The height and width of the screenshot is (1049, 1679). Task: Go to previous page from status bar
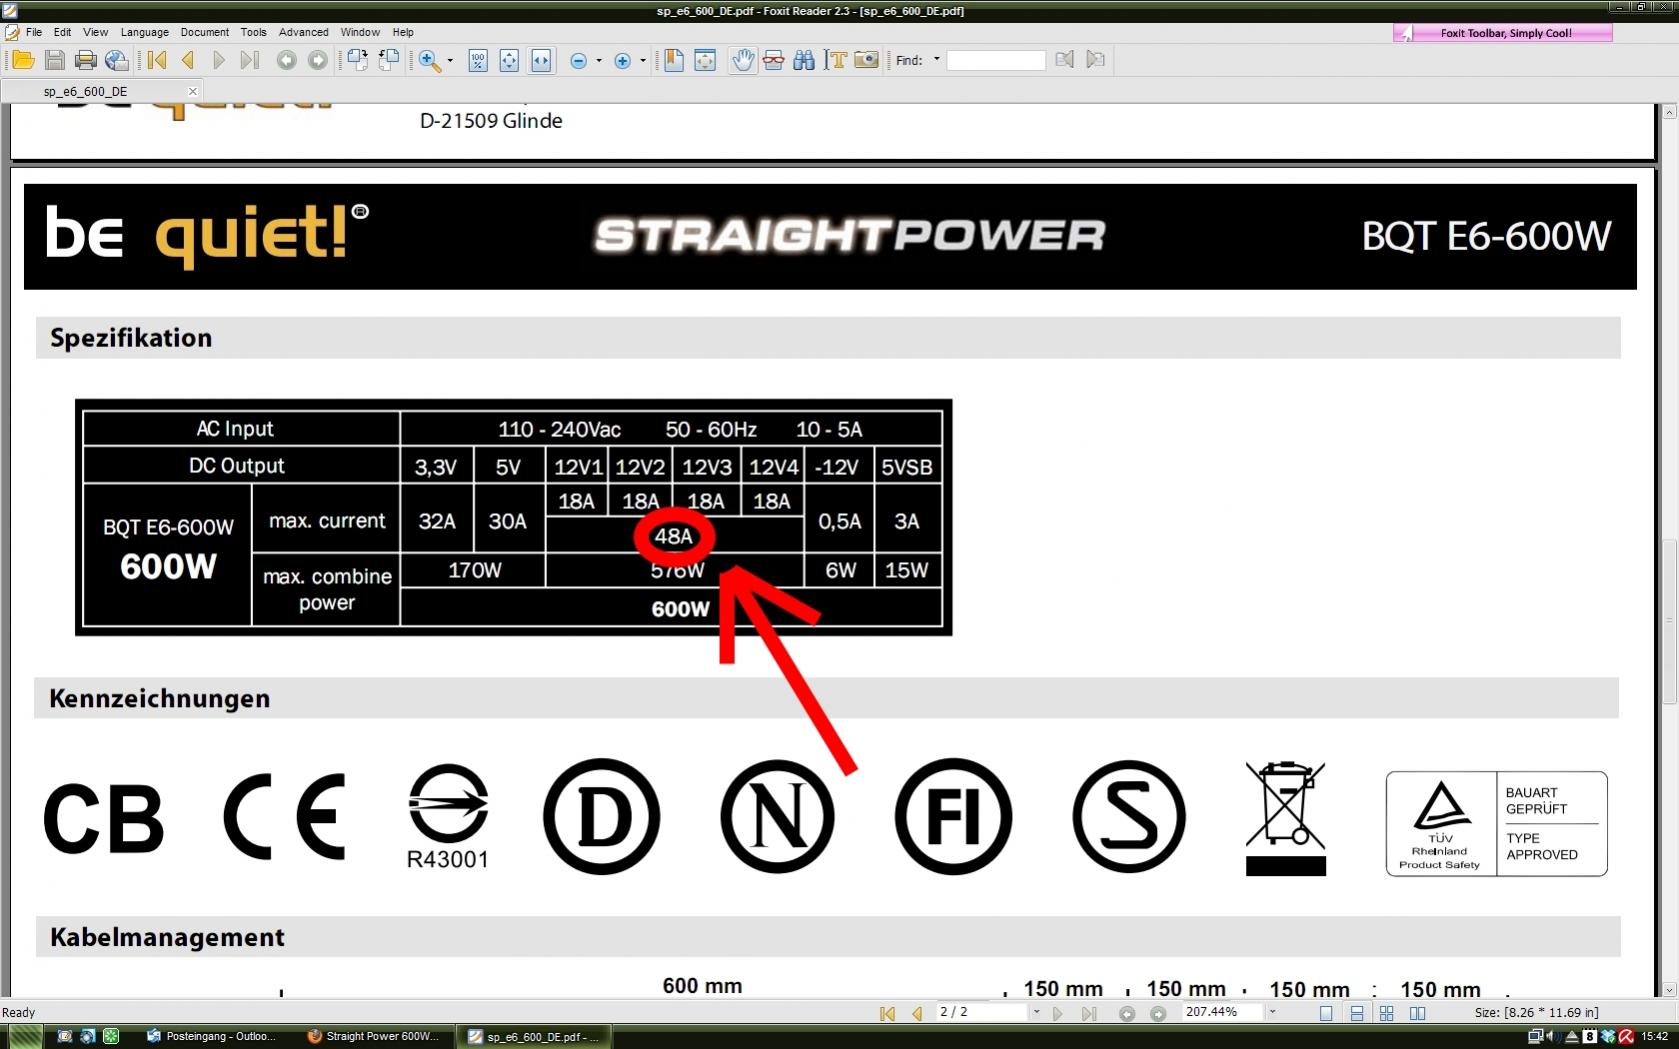click(917, 1013)
